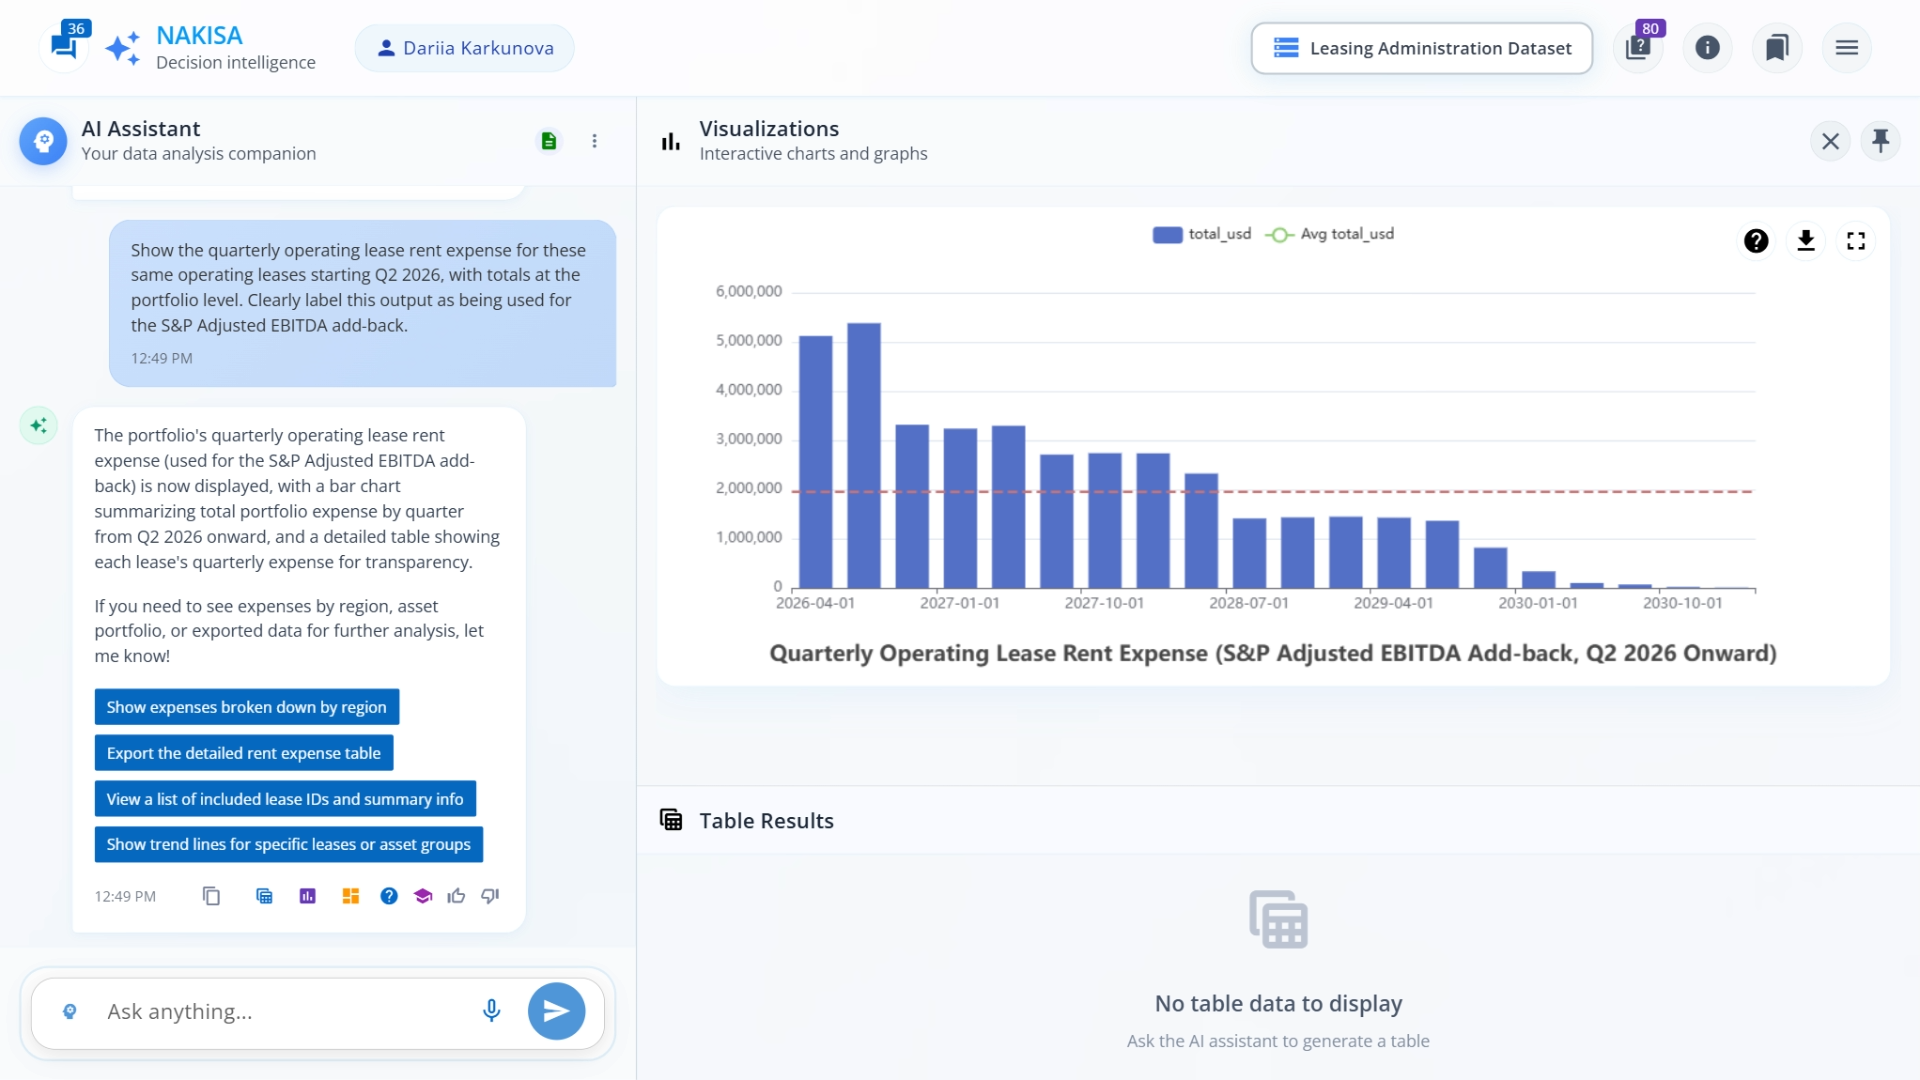This screenshot has height=1080, width=1920.
Task: Copy the assistant's response to clipboard
Action: click(211, 896)
